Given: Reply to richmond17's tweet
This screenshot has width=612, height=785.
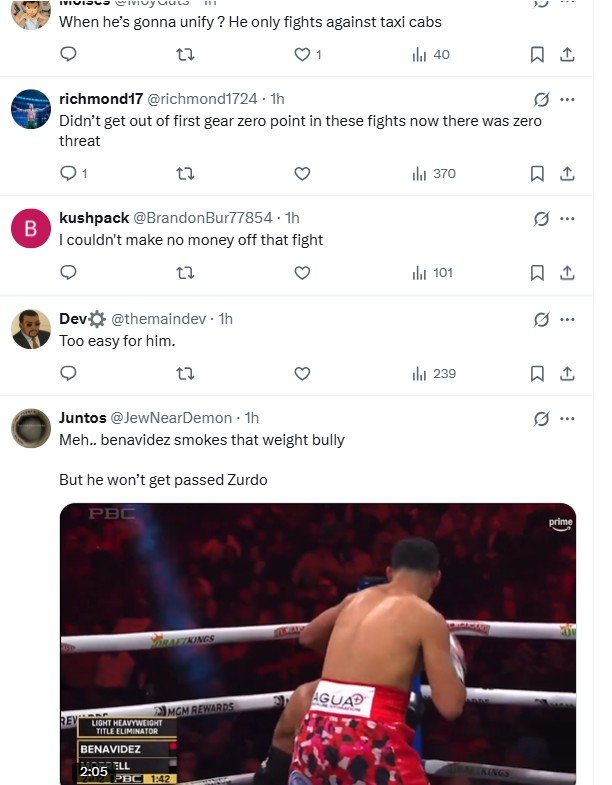Looking at the screenshot, I should click(69, 174).
